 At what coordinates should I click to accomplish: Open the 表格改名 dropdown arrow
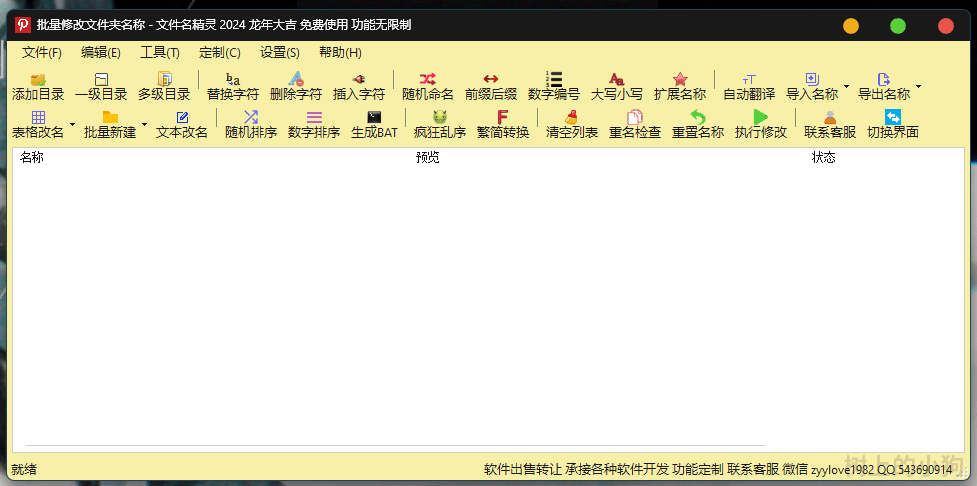pos(72,125)
